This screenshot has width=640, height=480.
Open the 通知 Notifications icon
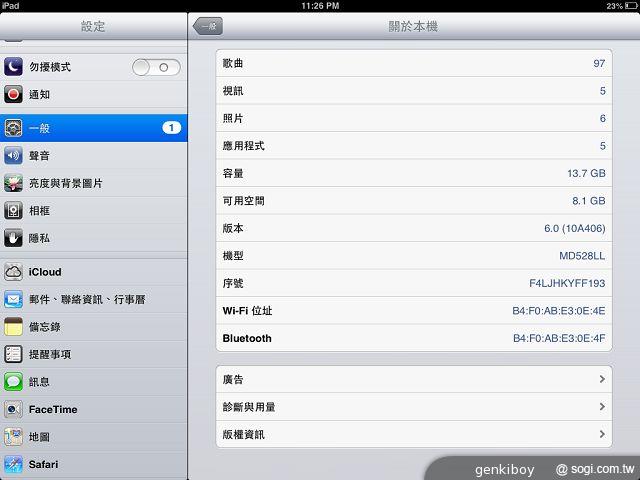tap(13, 94)
